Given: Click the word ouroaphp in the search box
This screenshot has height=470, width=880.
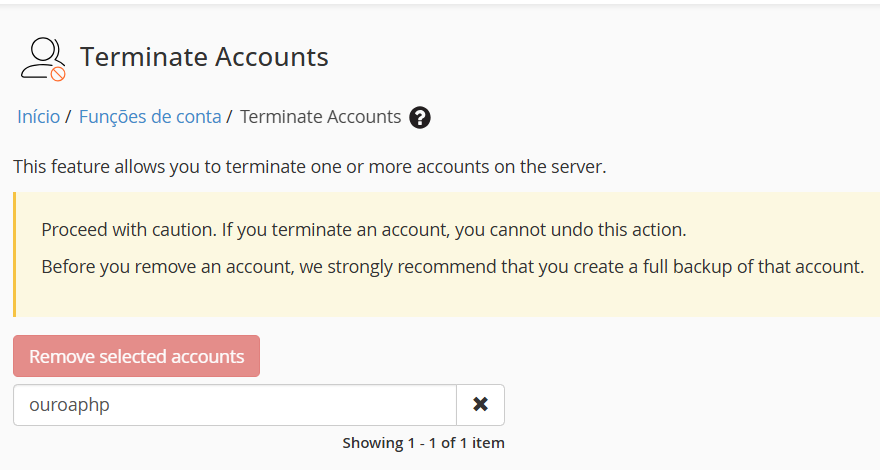Looking at the screenshot, I should point(67,405).
